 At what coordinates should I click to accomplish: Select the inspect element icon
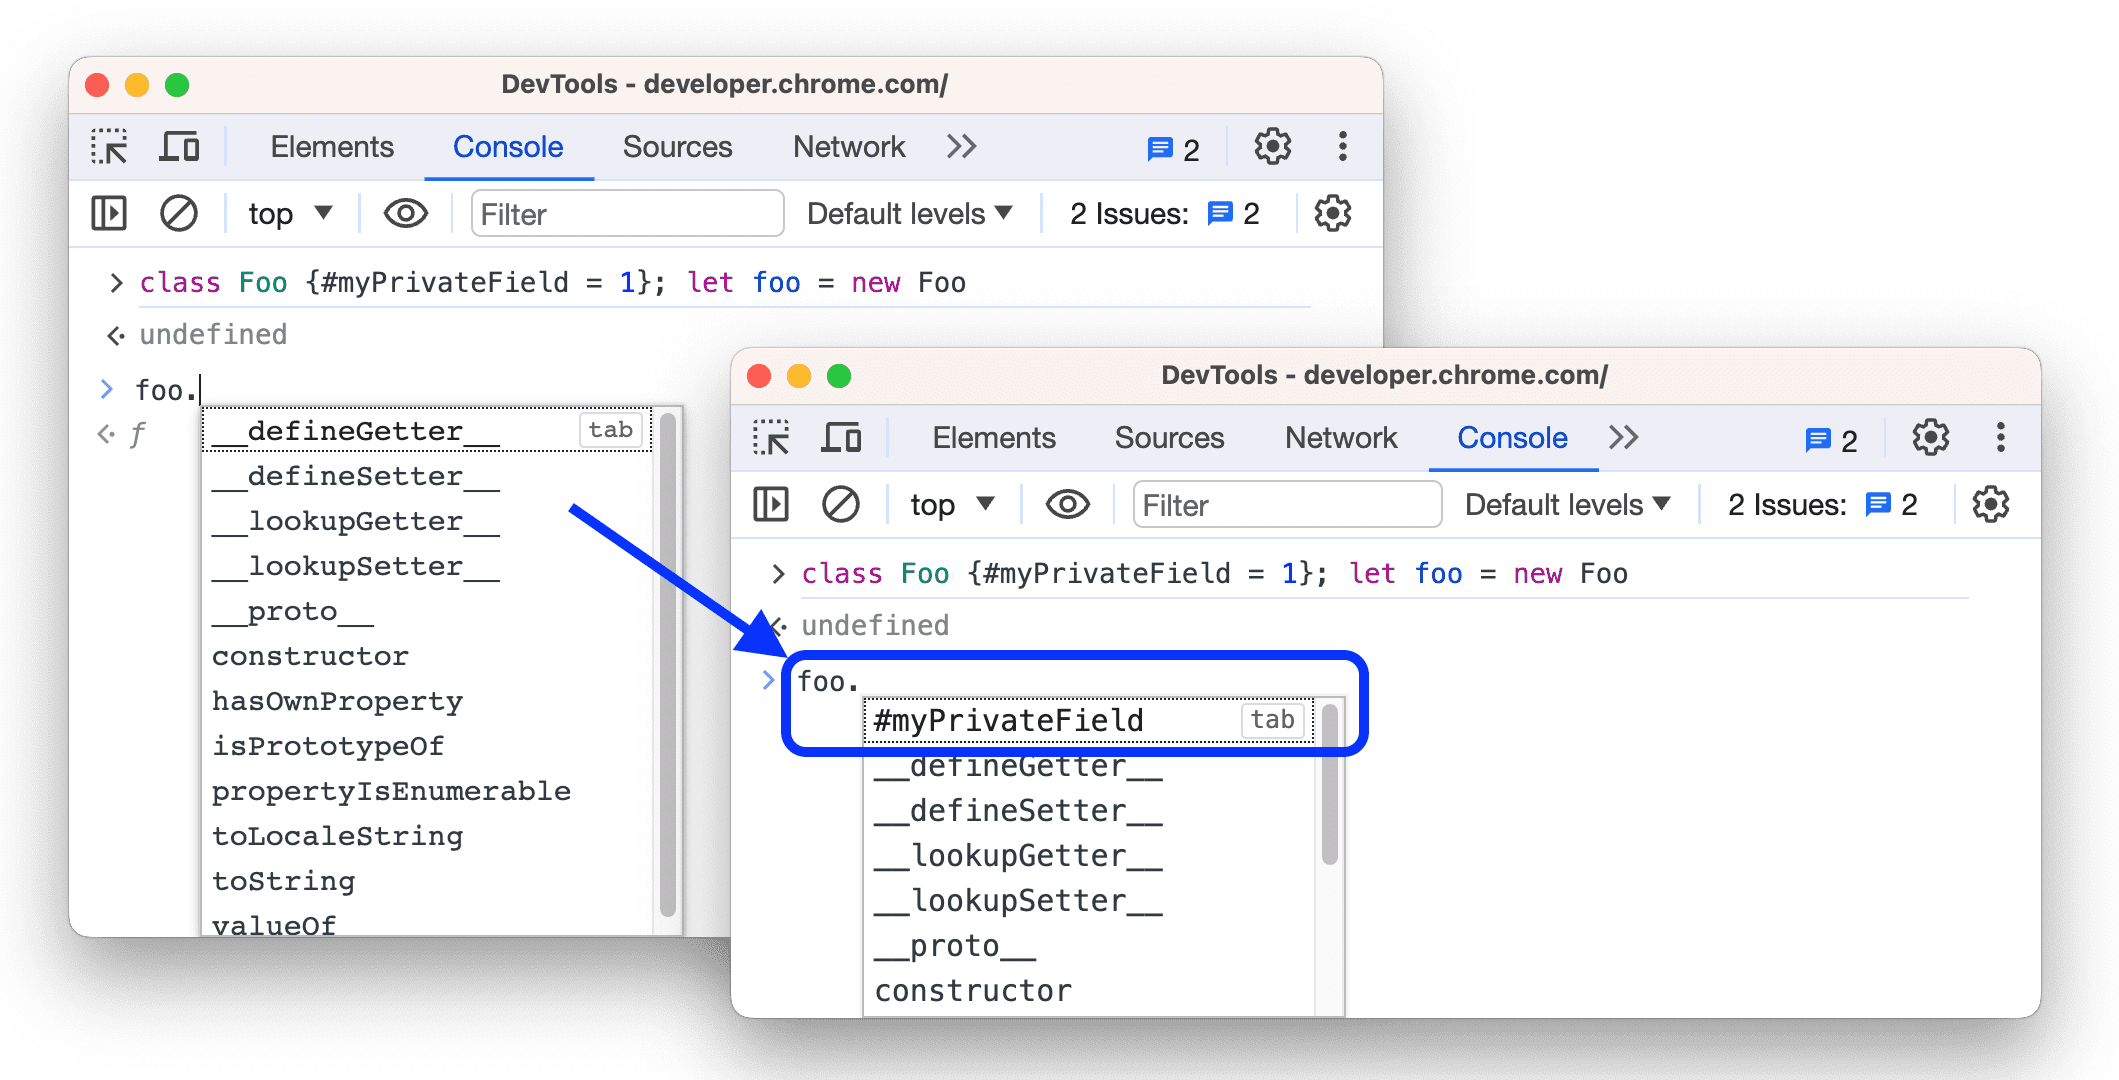click(x=109, y=146)
